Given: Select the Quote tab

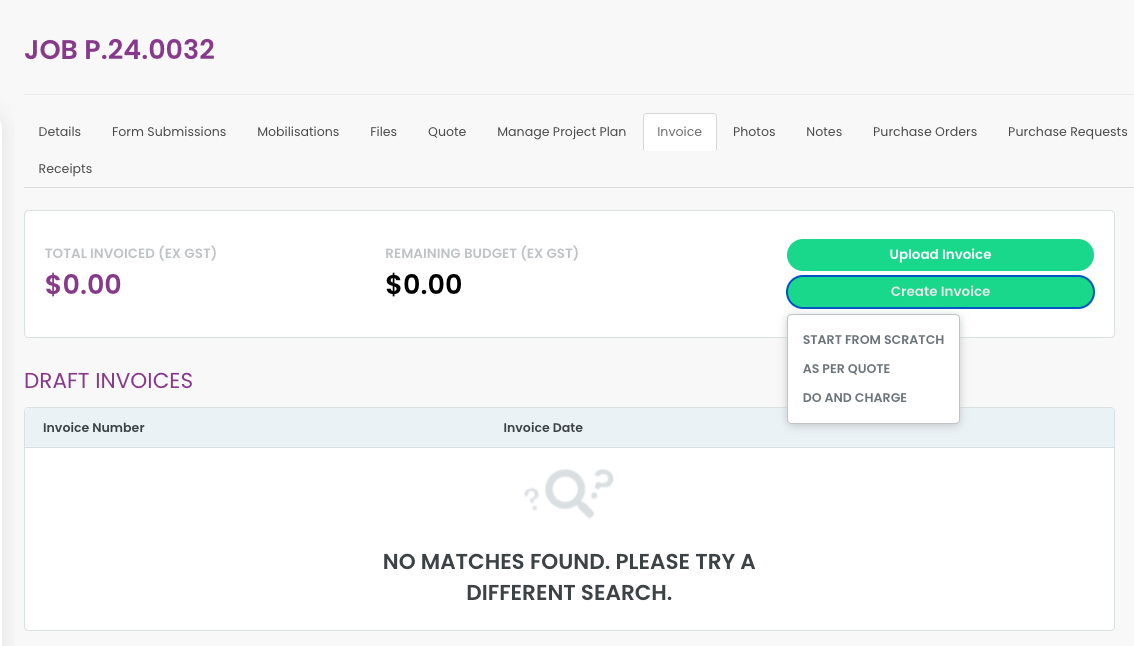Looking at the screenshot, I should click(447, 132).
